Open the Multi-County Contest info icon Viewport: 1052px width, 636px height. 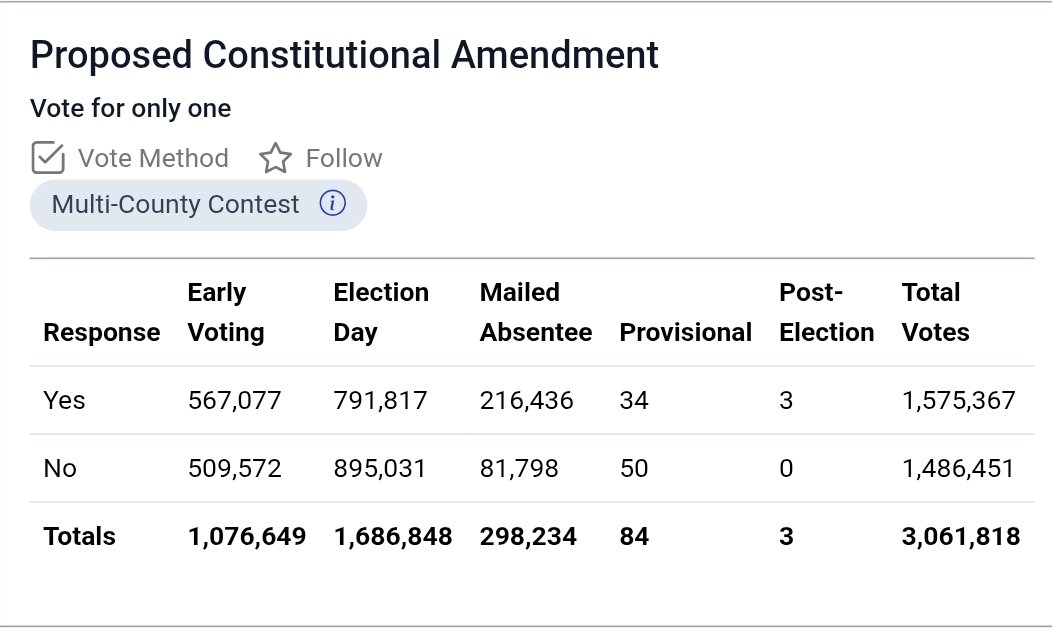point(333,203)
